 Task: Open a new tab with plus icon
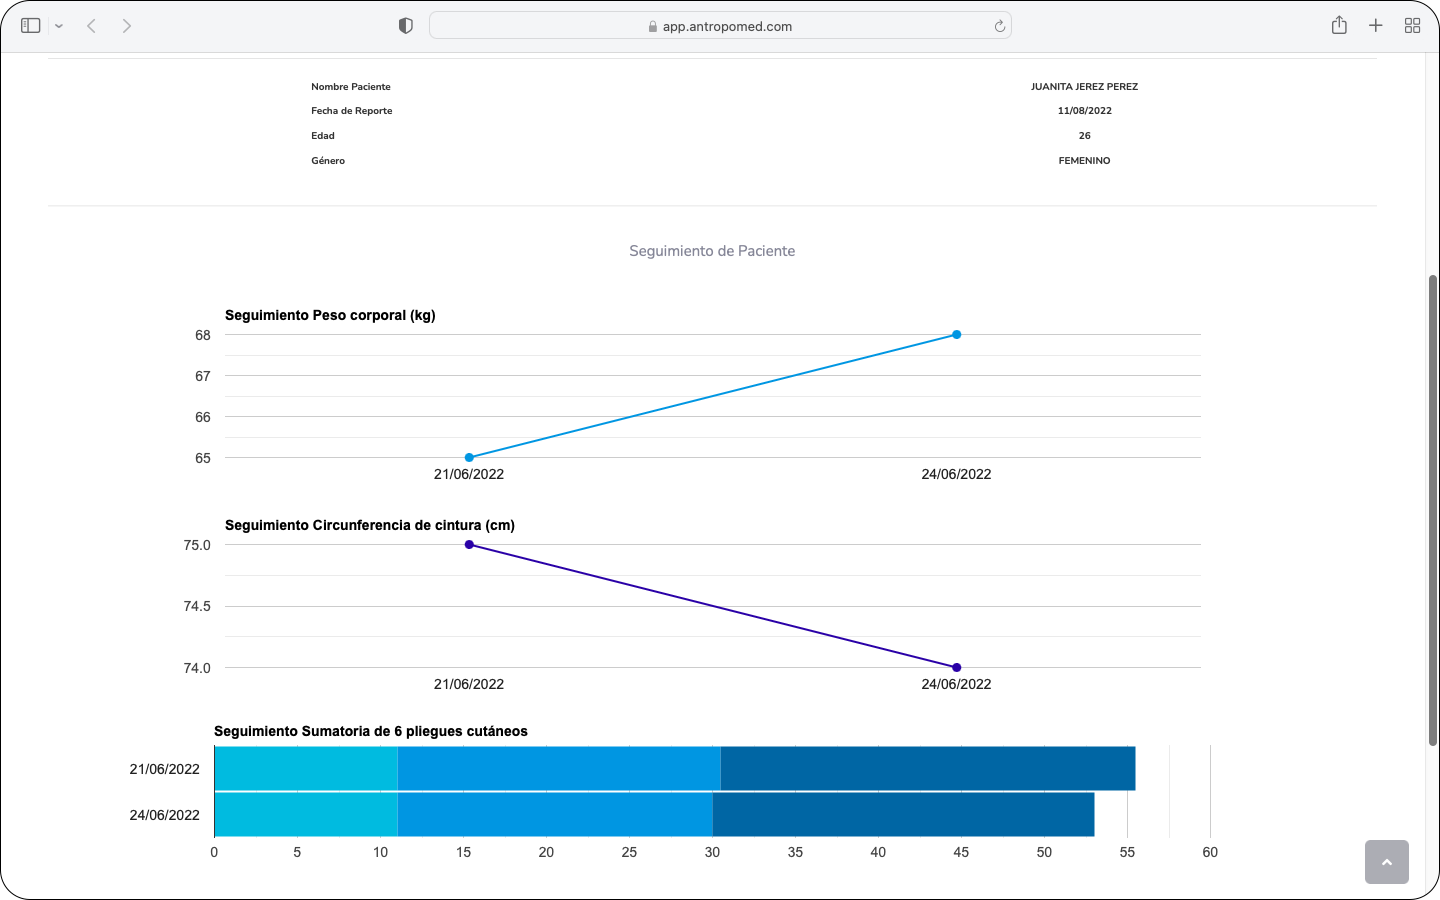point(1376,26)
